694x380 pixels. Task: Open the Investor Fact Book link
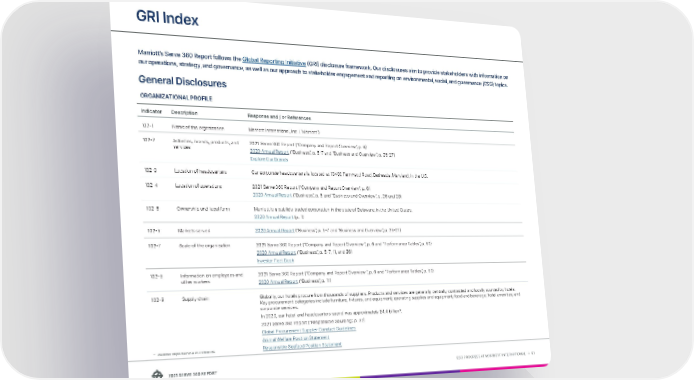pyautogui.click(x=275, y=261)
